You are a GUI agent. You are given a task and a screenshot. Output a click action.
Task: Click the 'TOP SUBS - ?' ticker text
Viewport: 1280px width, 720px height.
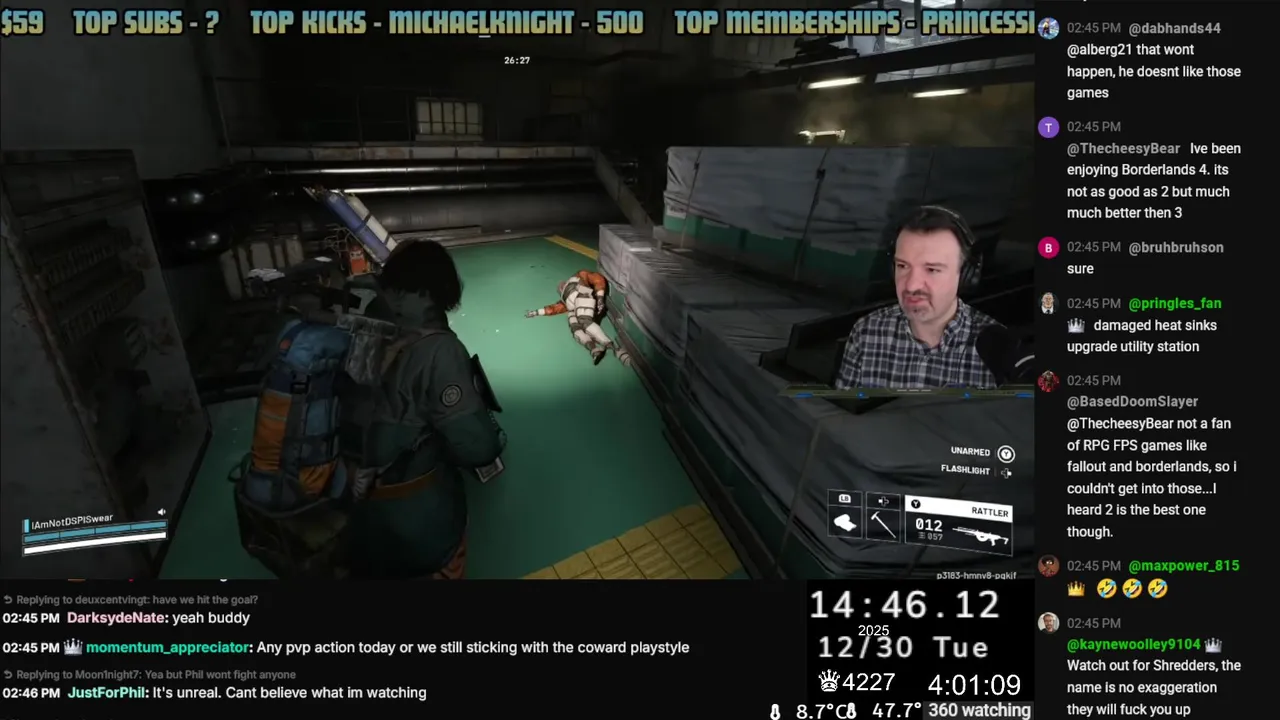pos(146,22)
